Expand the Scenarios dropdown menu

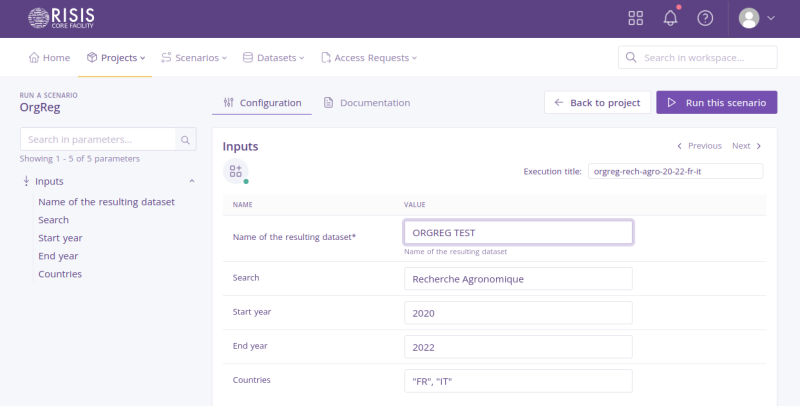click(194, 58)
